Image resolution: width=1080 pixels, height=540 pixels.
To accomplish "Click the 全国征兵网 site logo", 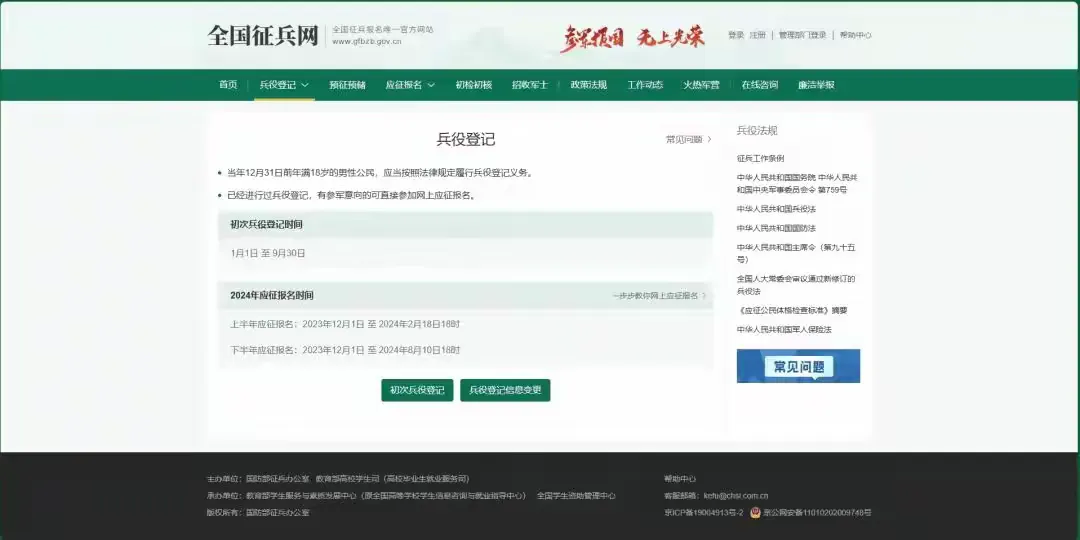I will click(x=263, y=35).
